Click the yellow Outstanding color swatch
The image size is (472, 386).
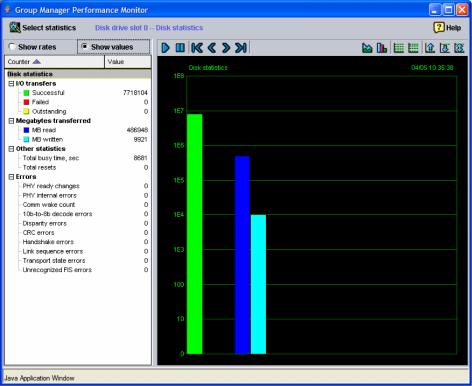[x=26, y=111]
